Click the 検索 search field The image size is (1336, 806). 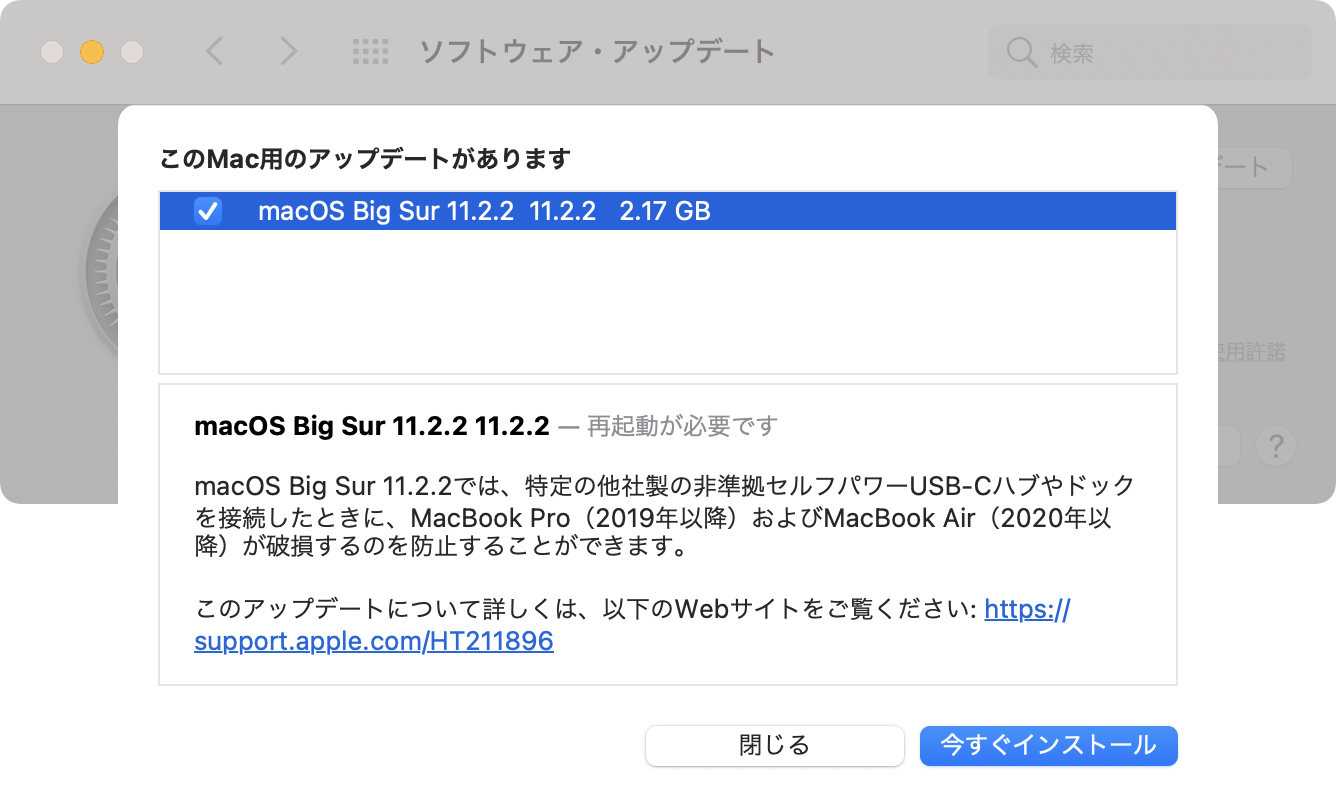1150,52
